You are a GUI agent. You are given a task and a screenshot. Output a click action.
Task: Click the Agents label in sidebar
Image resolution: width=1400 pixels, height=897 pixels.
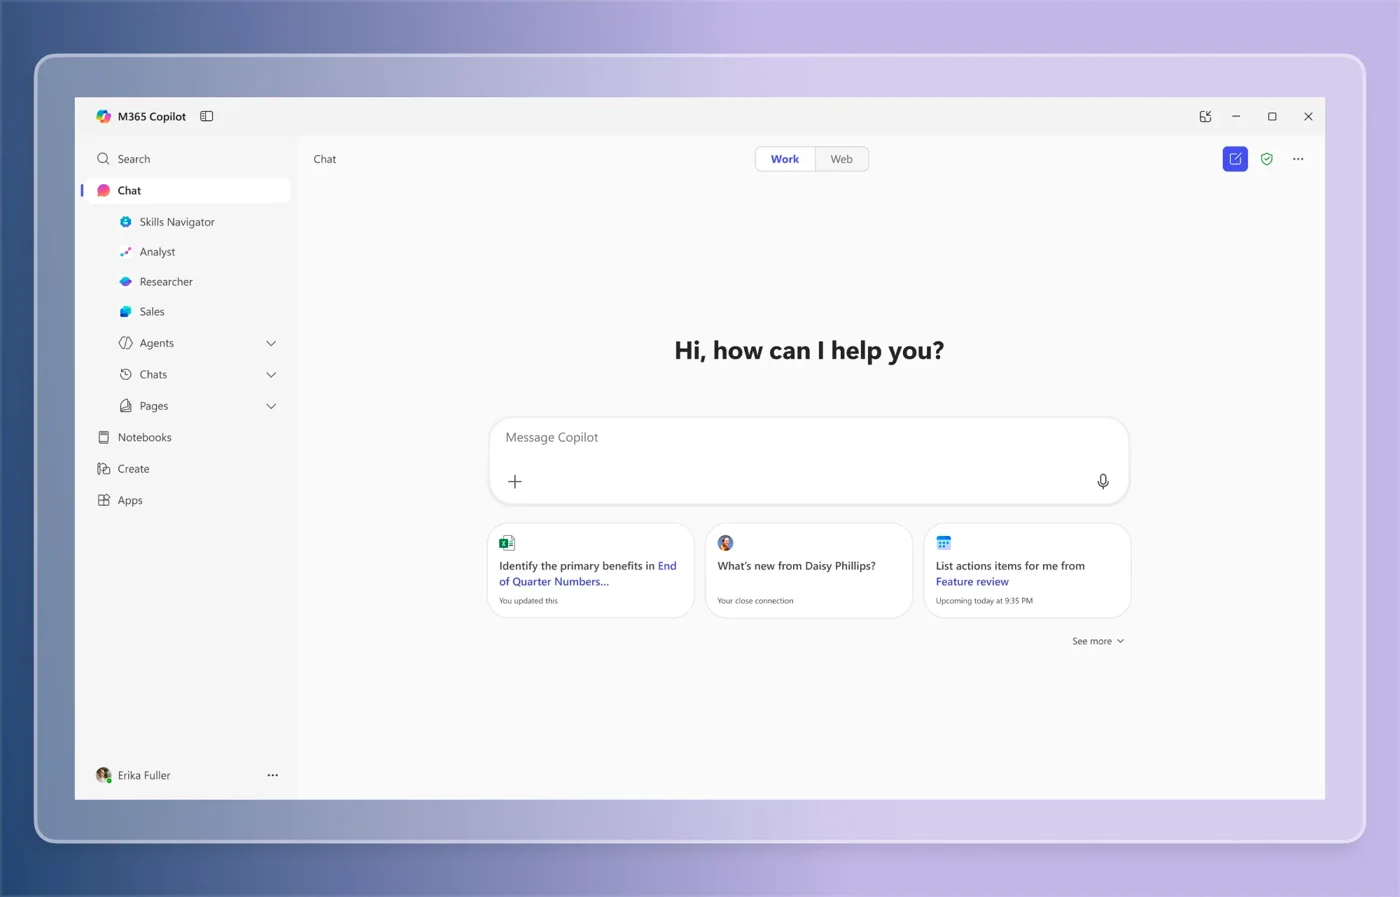[x=157, y=343]
